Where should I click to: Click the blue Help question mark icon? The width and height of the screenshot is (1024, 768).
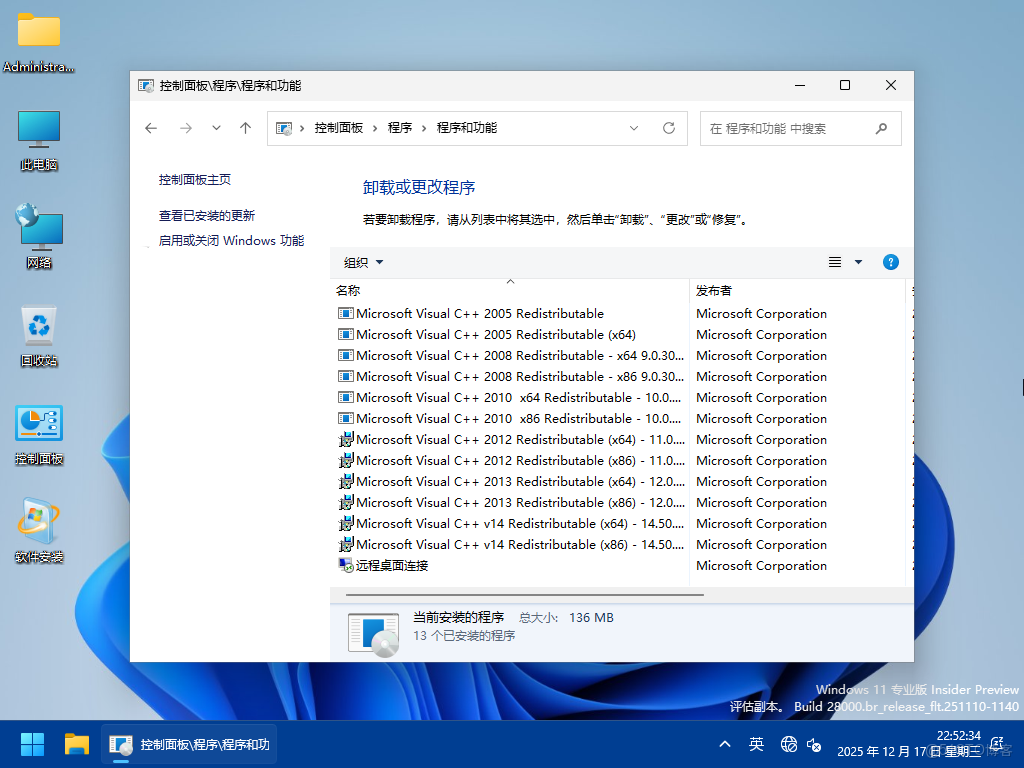tap(890, 262)
